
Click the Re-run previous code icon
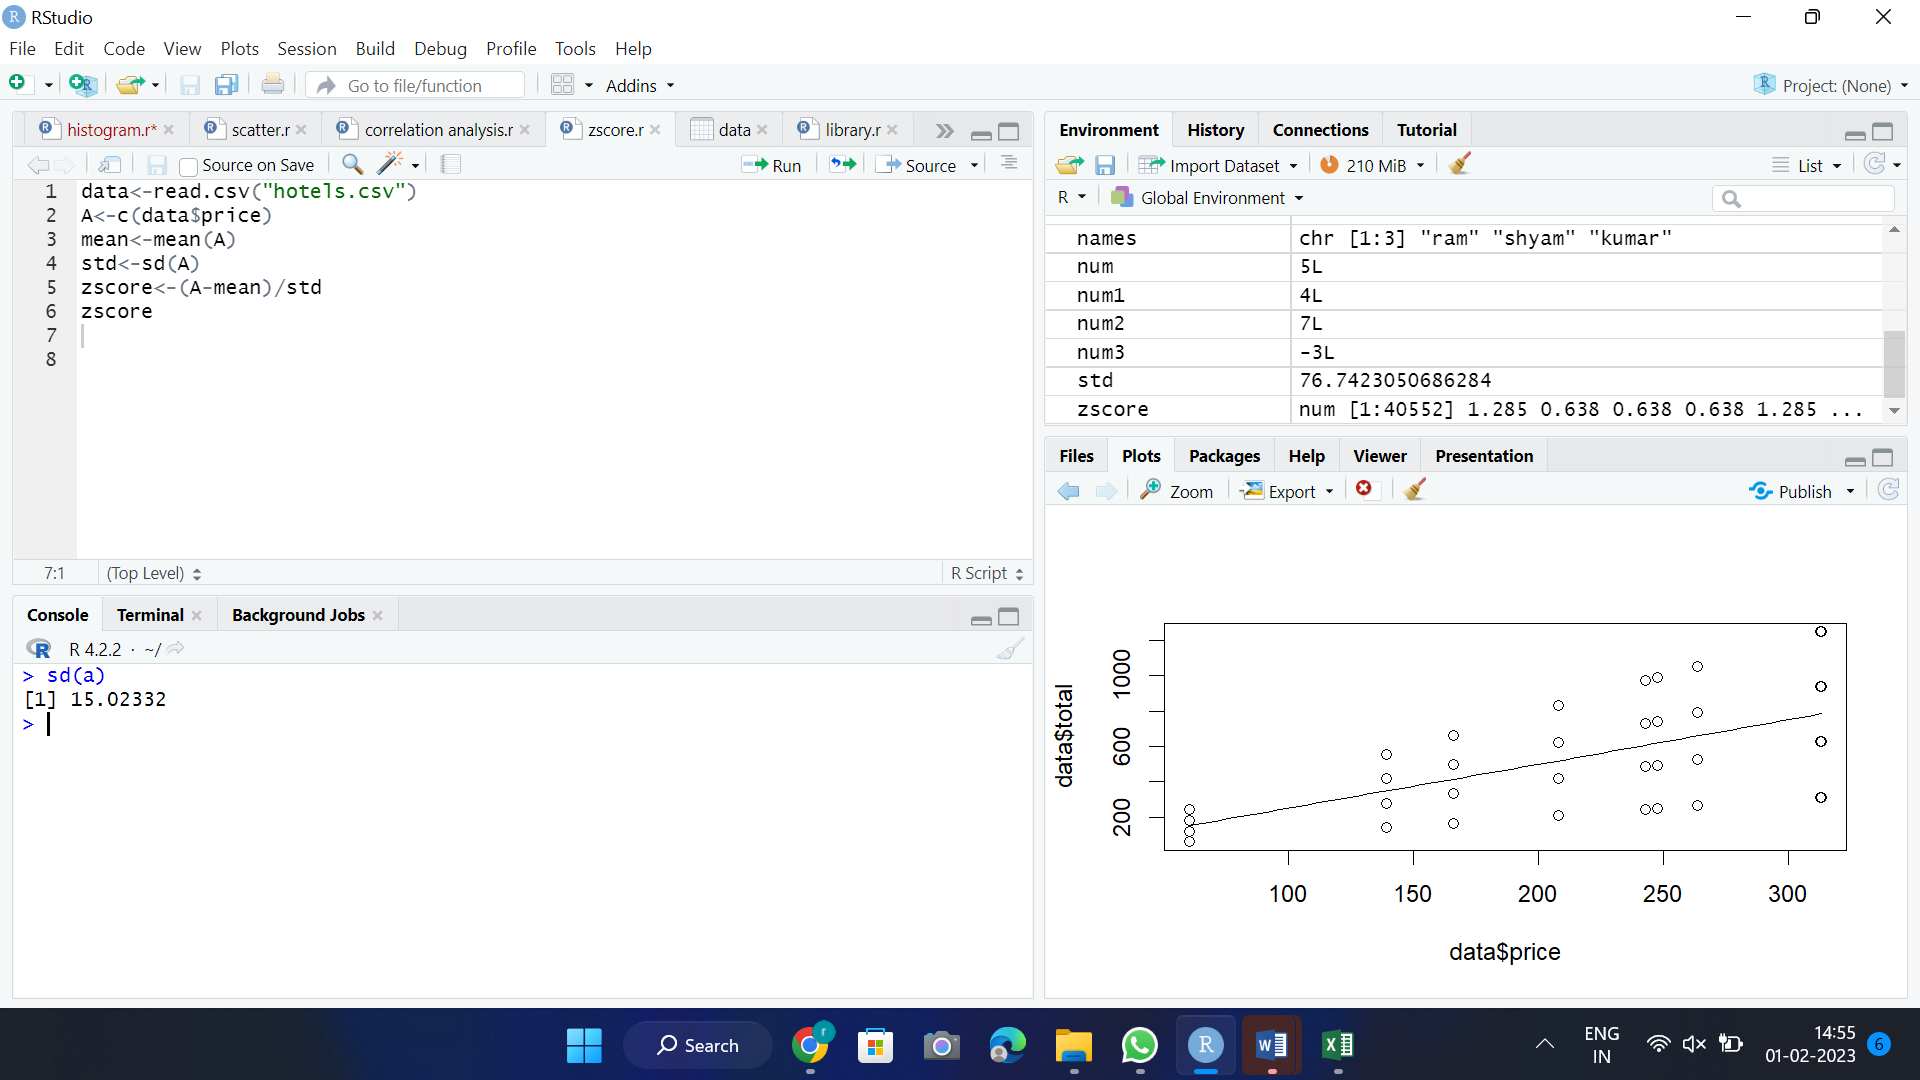843,165
